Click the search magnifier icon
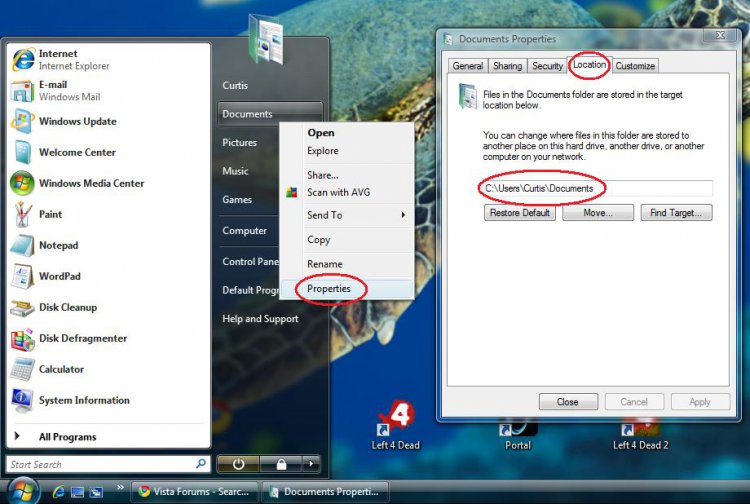Image resolution: width=750 pixels, height=504 pixels. 201,463
